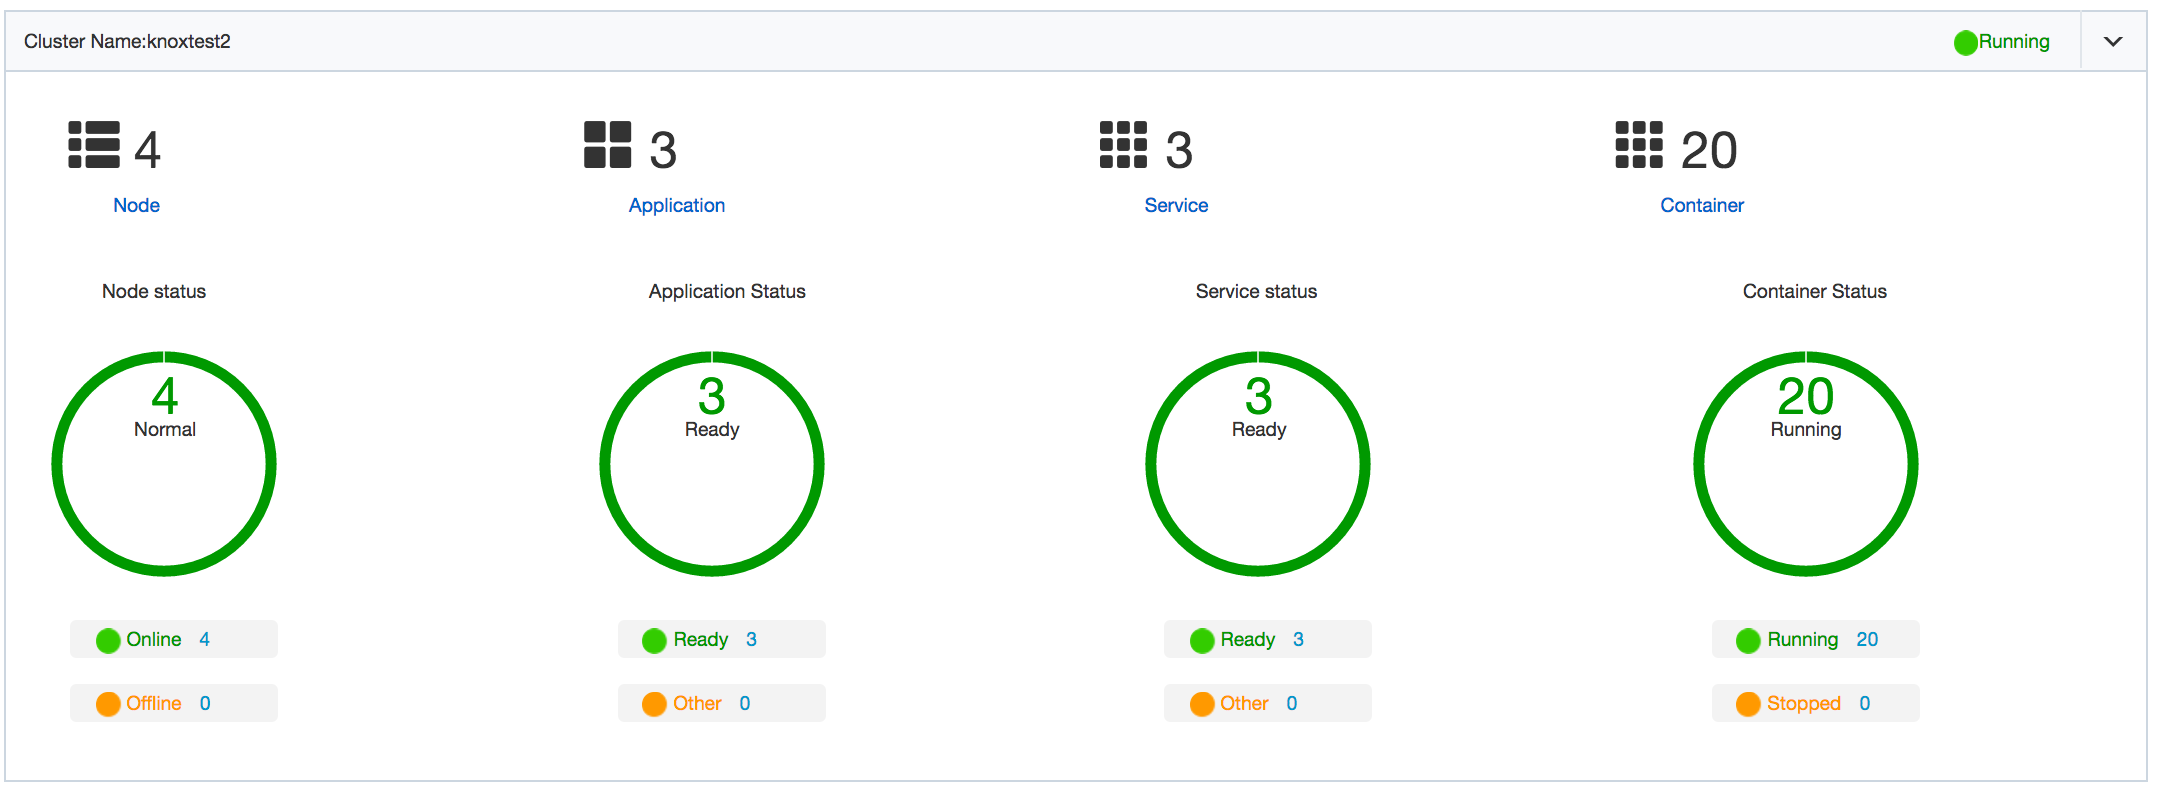Click the 'Application Status' heading
The image size is (2170, 798).
pos(727,291)
